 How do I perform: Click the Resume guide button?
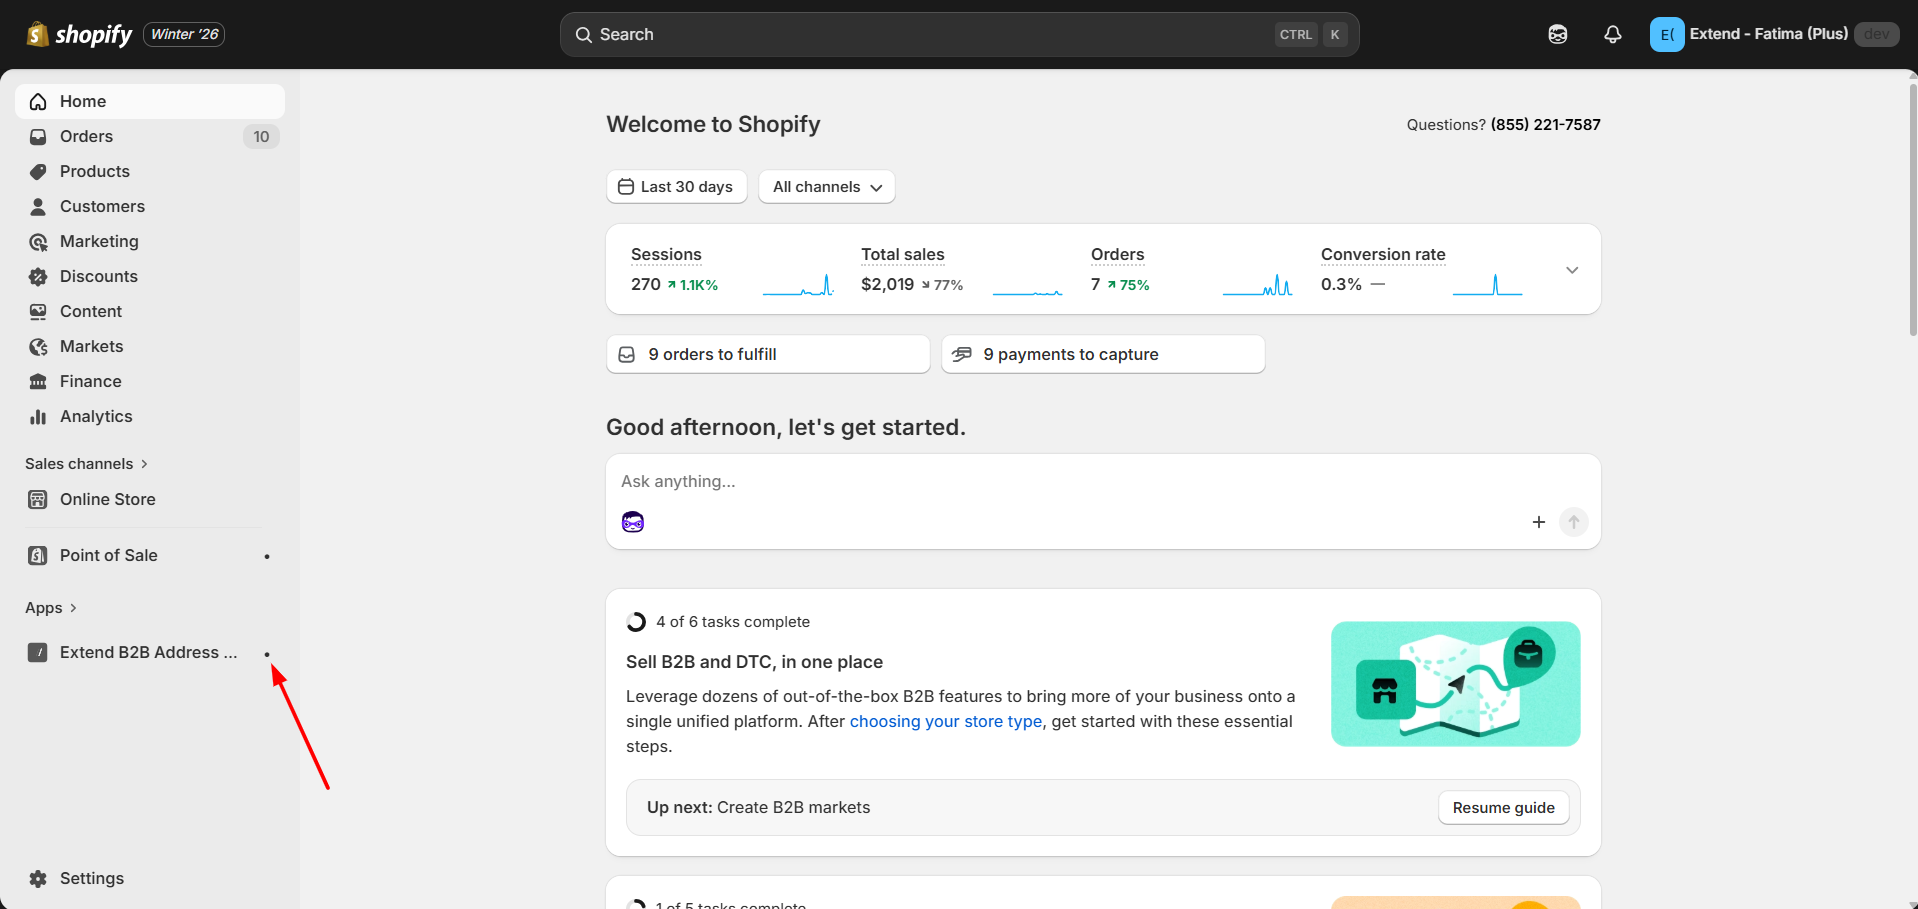point(1503,808)
